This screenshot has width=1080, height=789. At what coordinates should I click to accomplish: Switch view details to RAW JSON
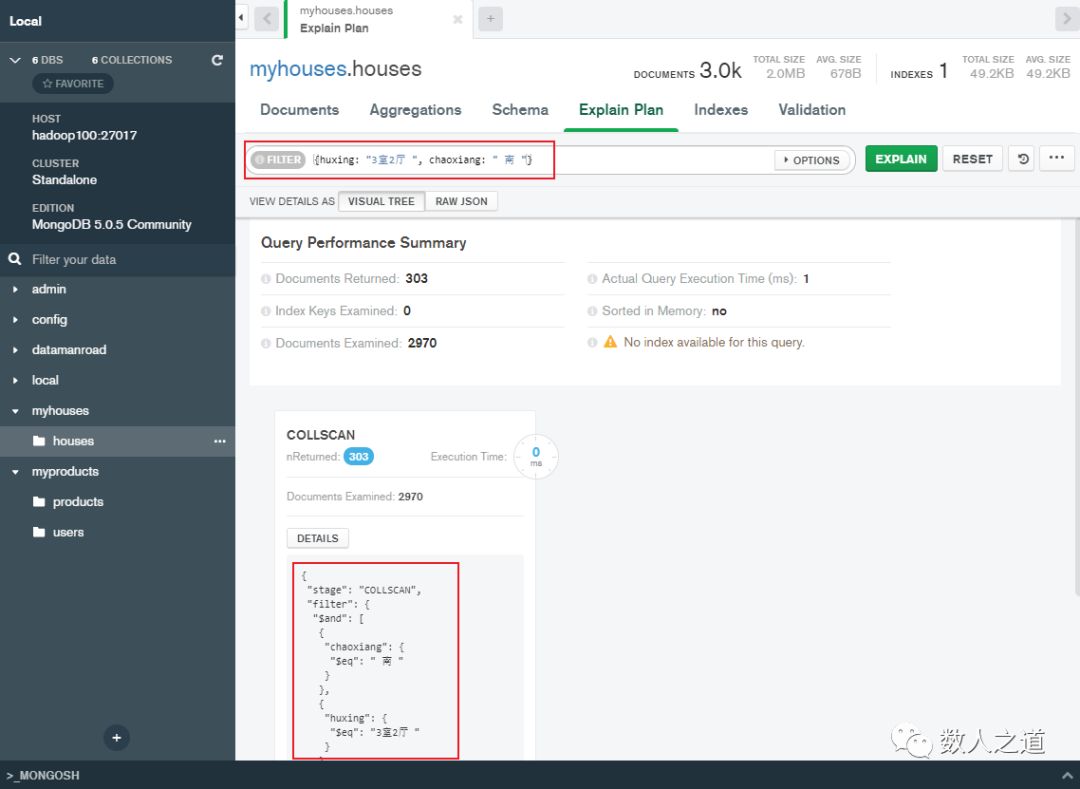[461, 201]
